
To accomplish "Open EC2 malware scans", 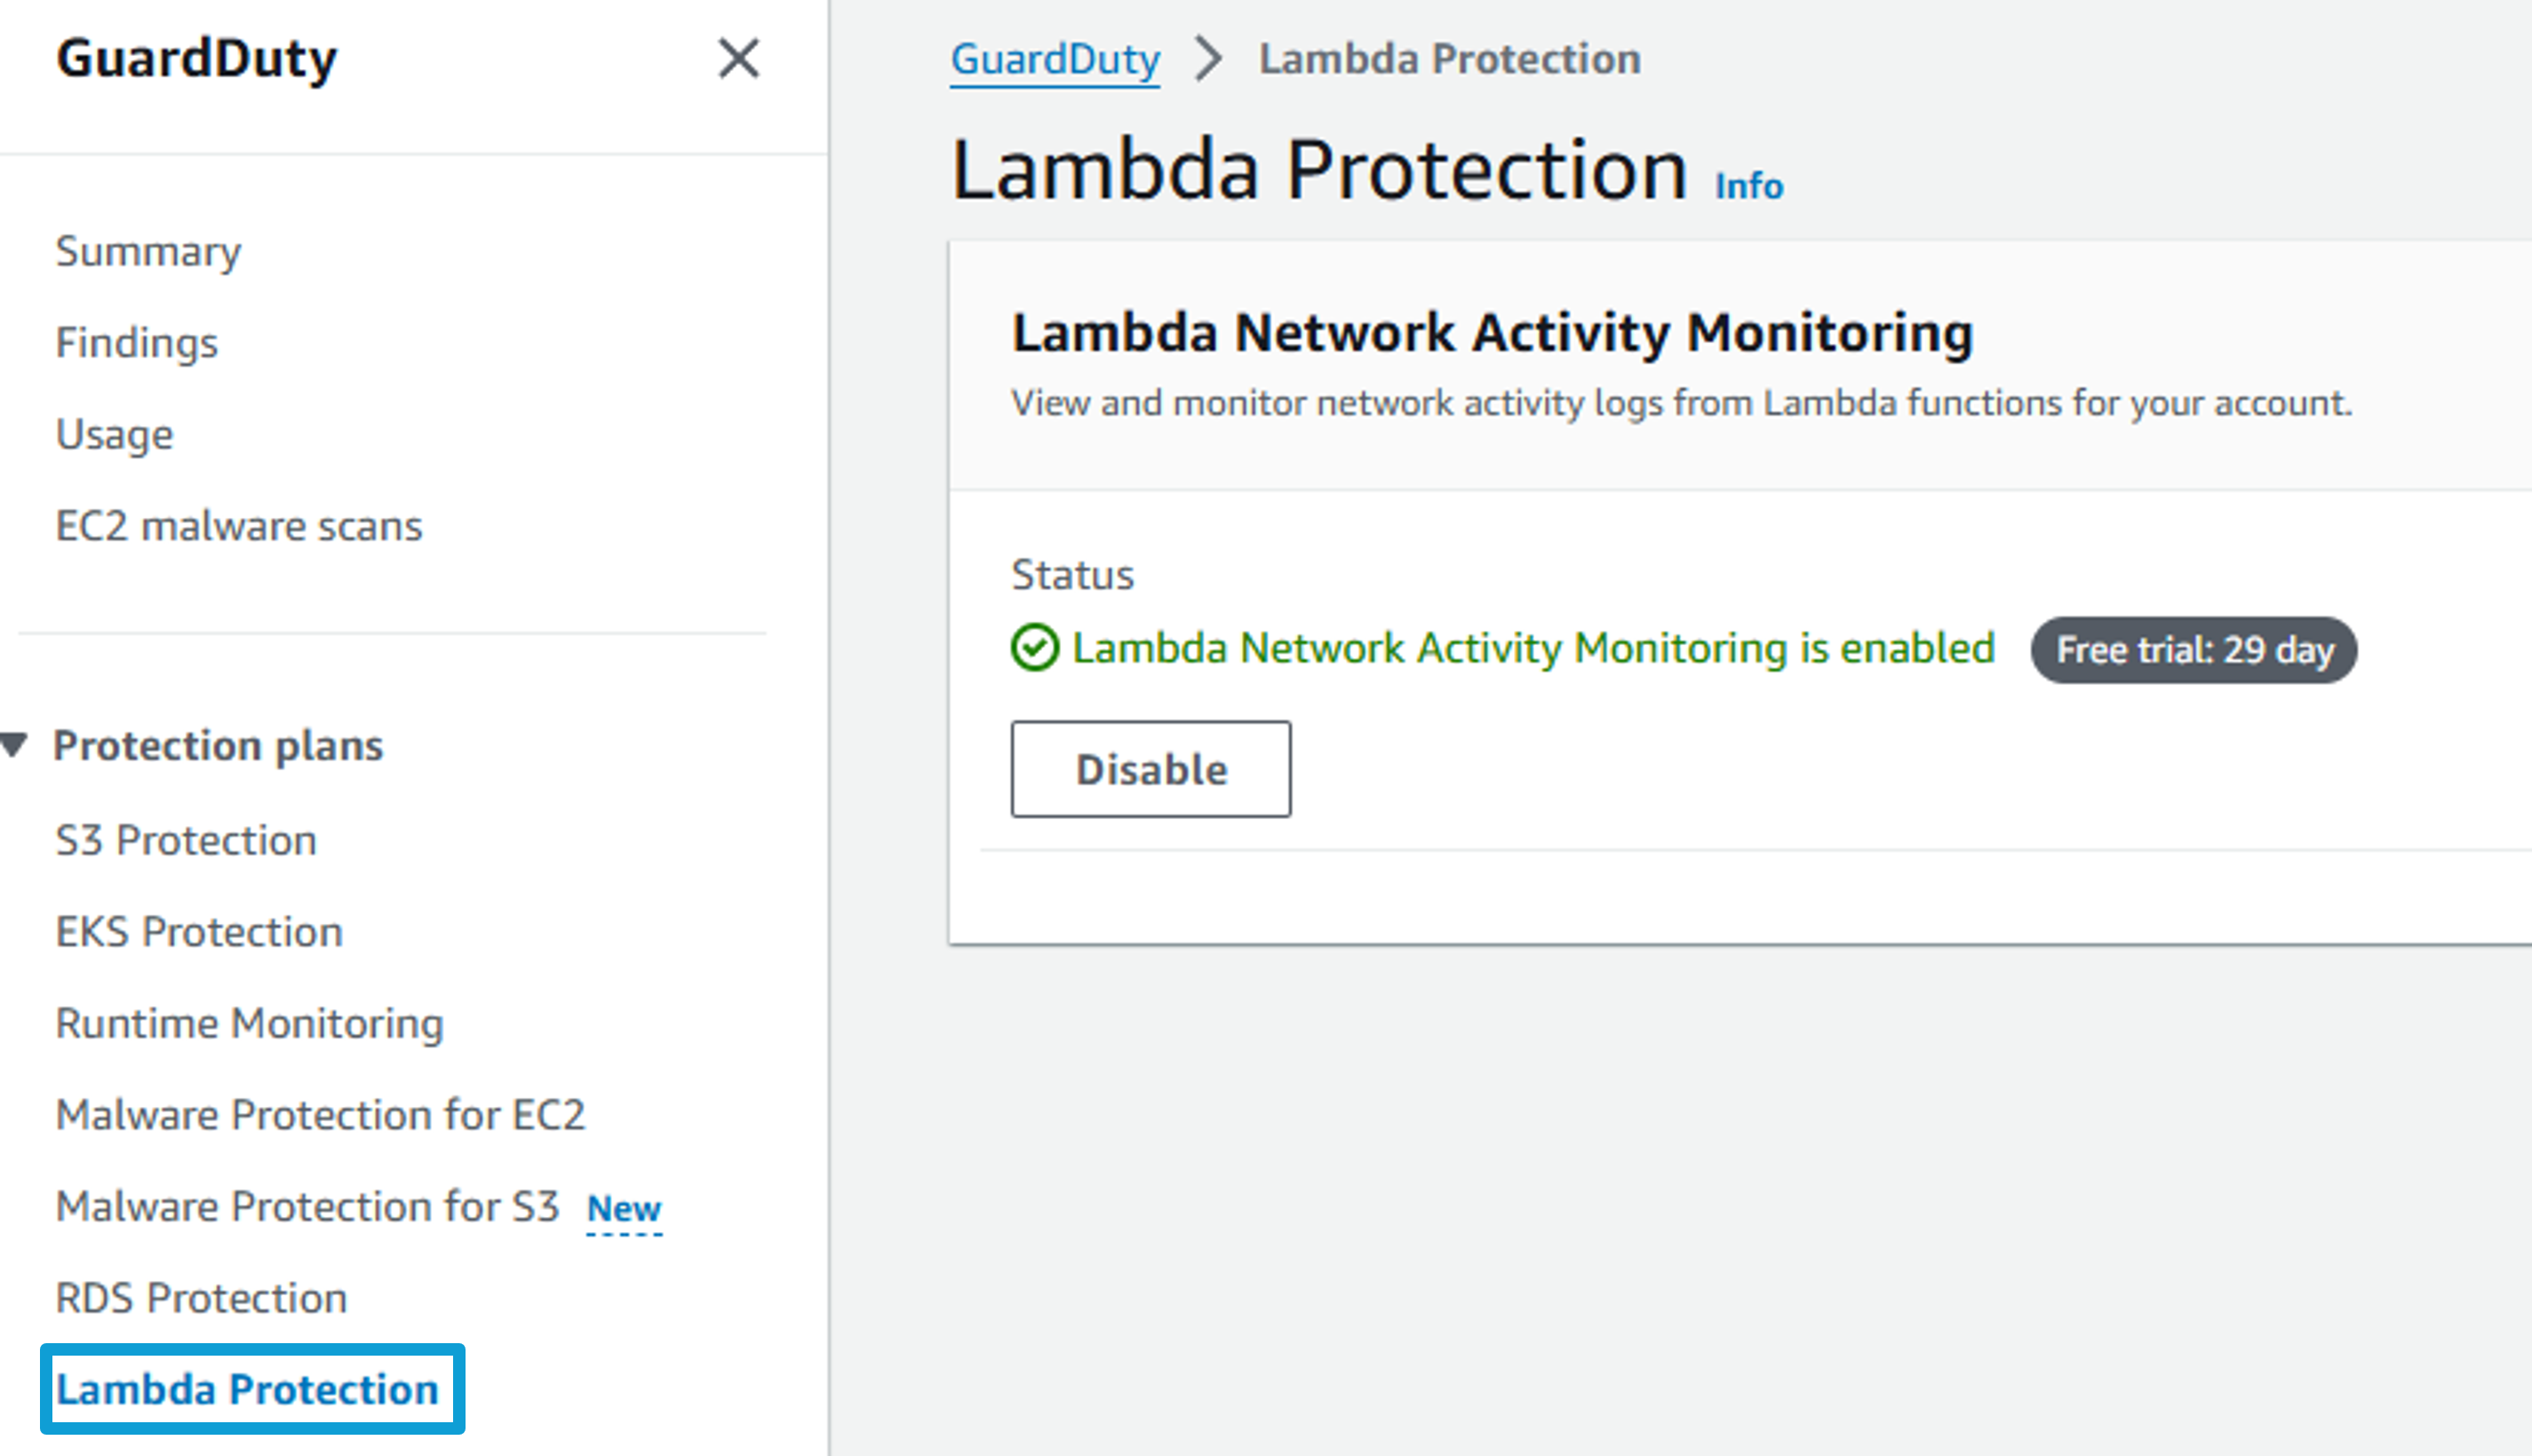I will click(239, 526).
